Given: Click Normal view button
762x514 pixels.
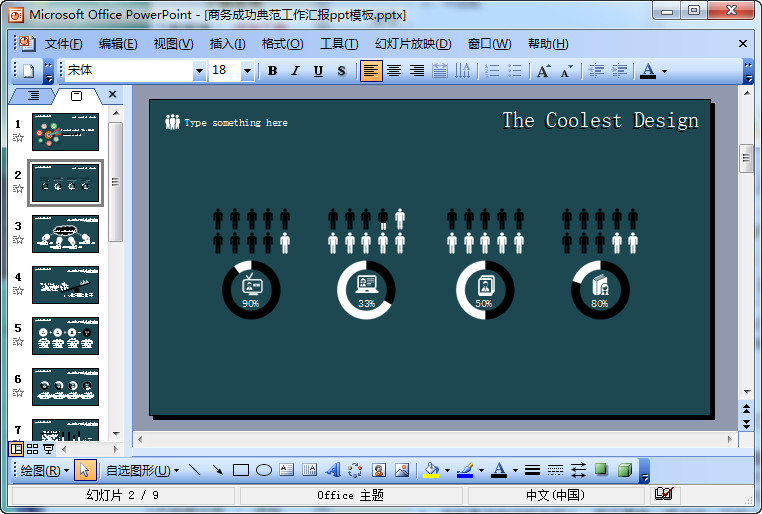Looking at the screenshot, I should point(16,449).
